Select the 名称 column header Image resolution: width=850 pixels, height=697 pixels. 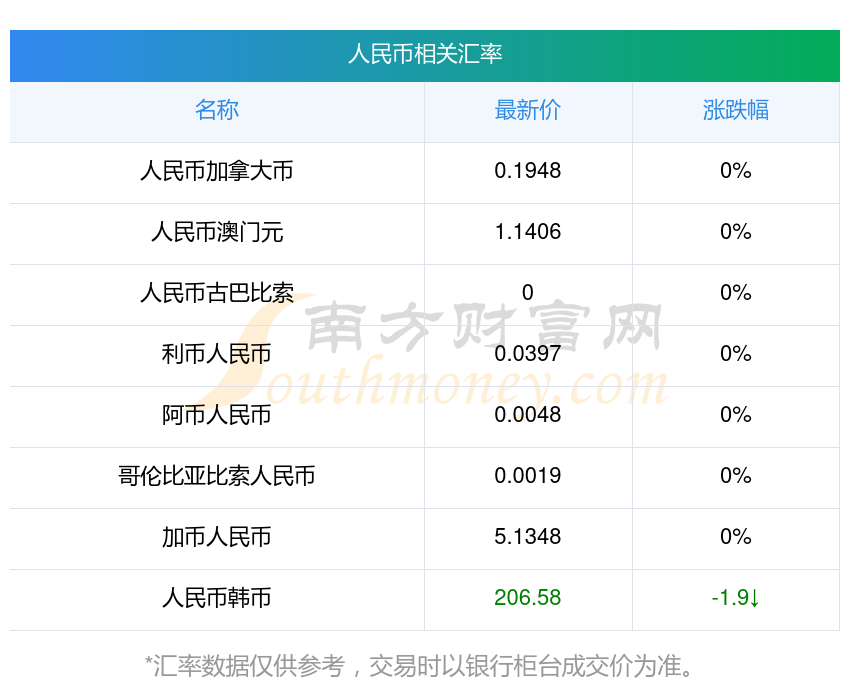(x=217, y=110)
